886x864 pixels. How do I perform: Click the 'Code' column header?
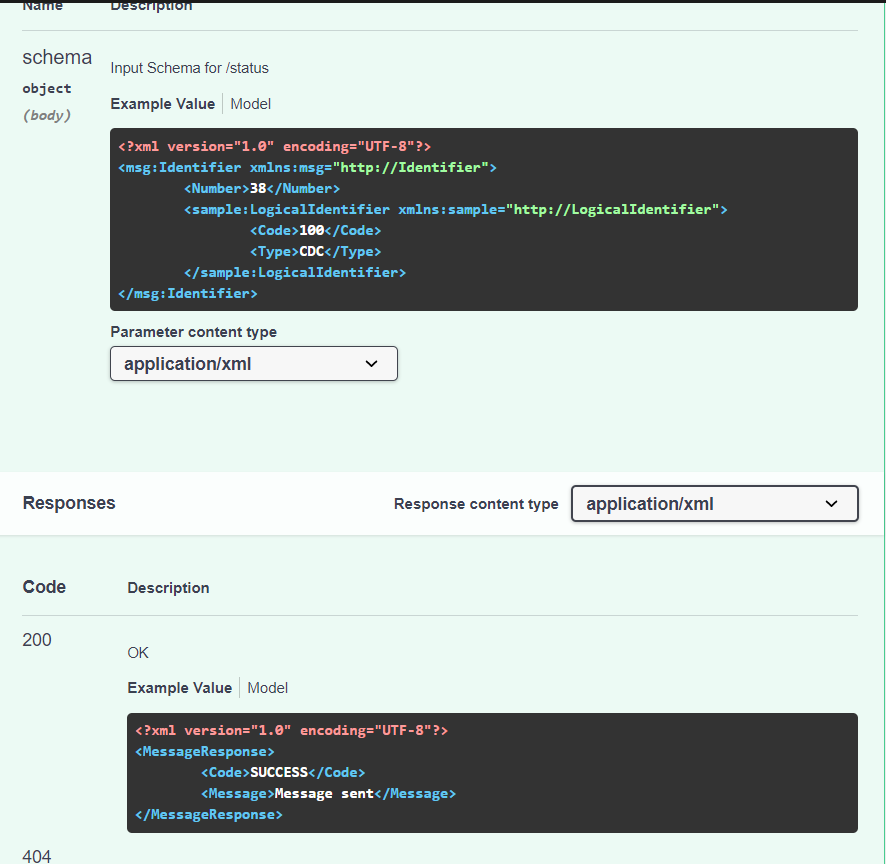pyautogui.click(x=44, y=587)
